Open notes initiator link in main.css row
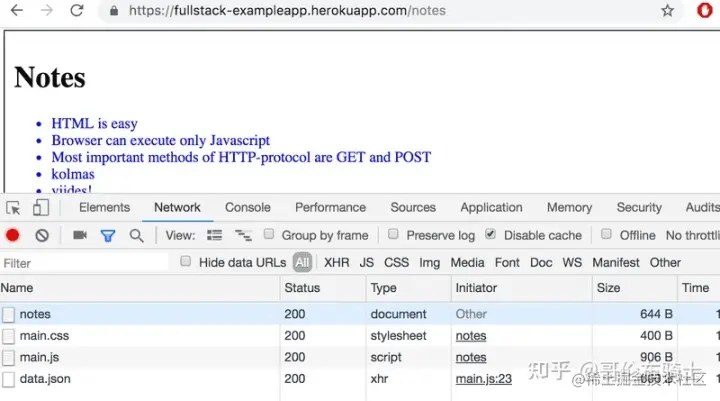The height and width of the screenshot is (401, 720). (x=471, y=336)
